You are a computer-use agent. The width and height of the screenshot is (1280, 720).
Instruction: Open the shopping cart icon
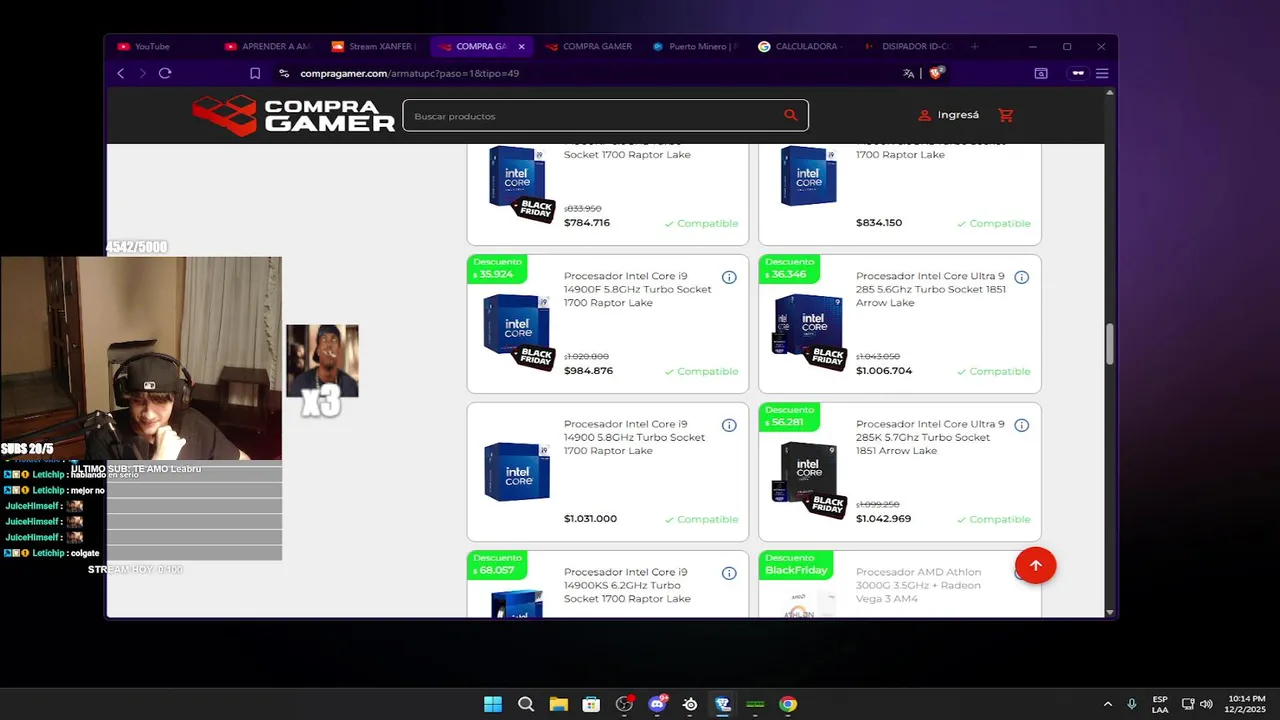click(1006, 115)
